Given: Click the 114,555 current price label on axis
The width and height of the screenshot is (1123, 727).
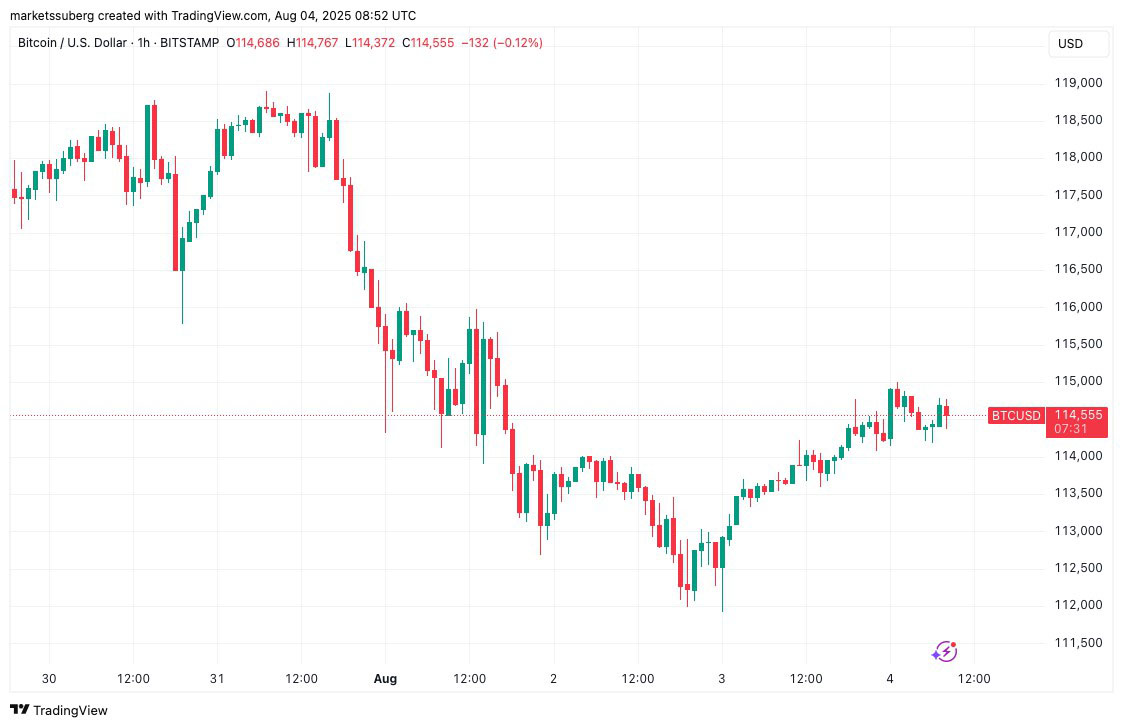Looking at the screenshot, I should click(x=1077, y=415).
